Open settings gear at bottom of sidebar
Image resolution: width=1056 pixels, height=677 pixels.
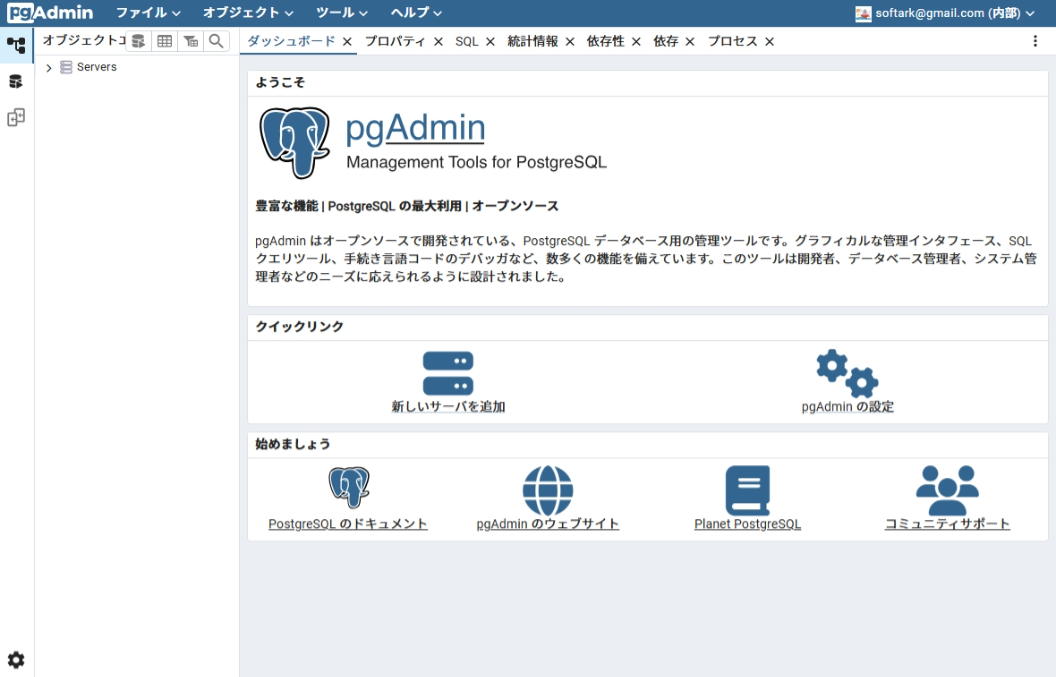[x=16, y=659]
